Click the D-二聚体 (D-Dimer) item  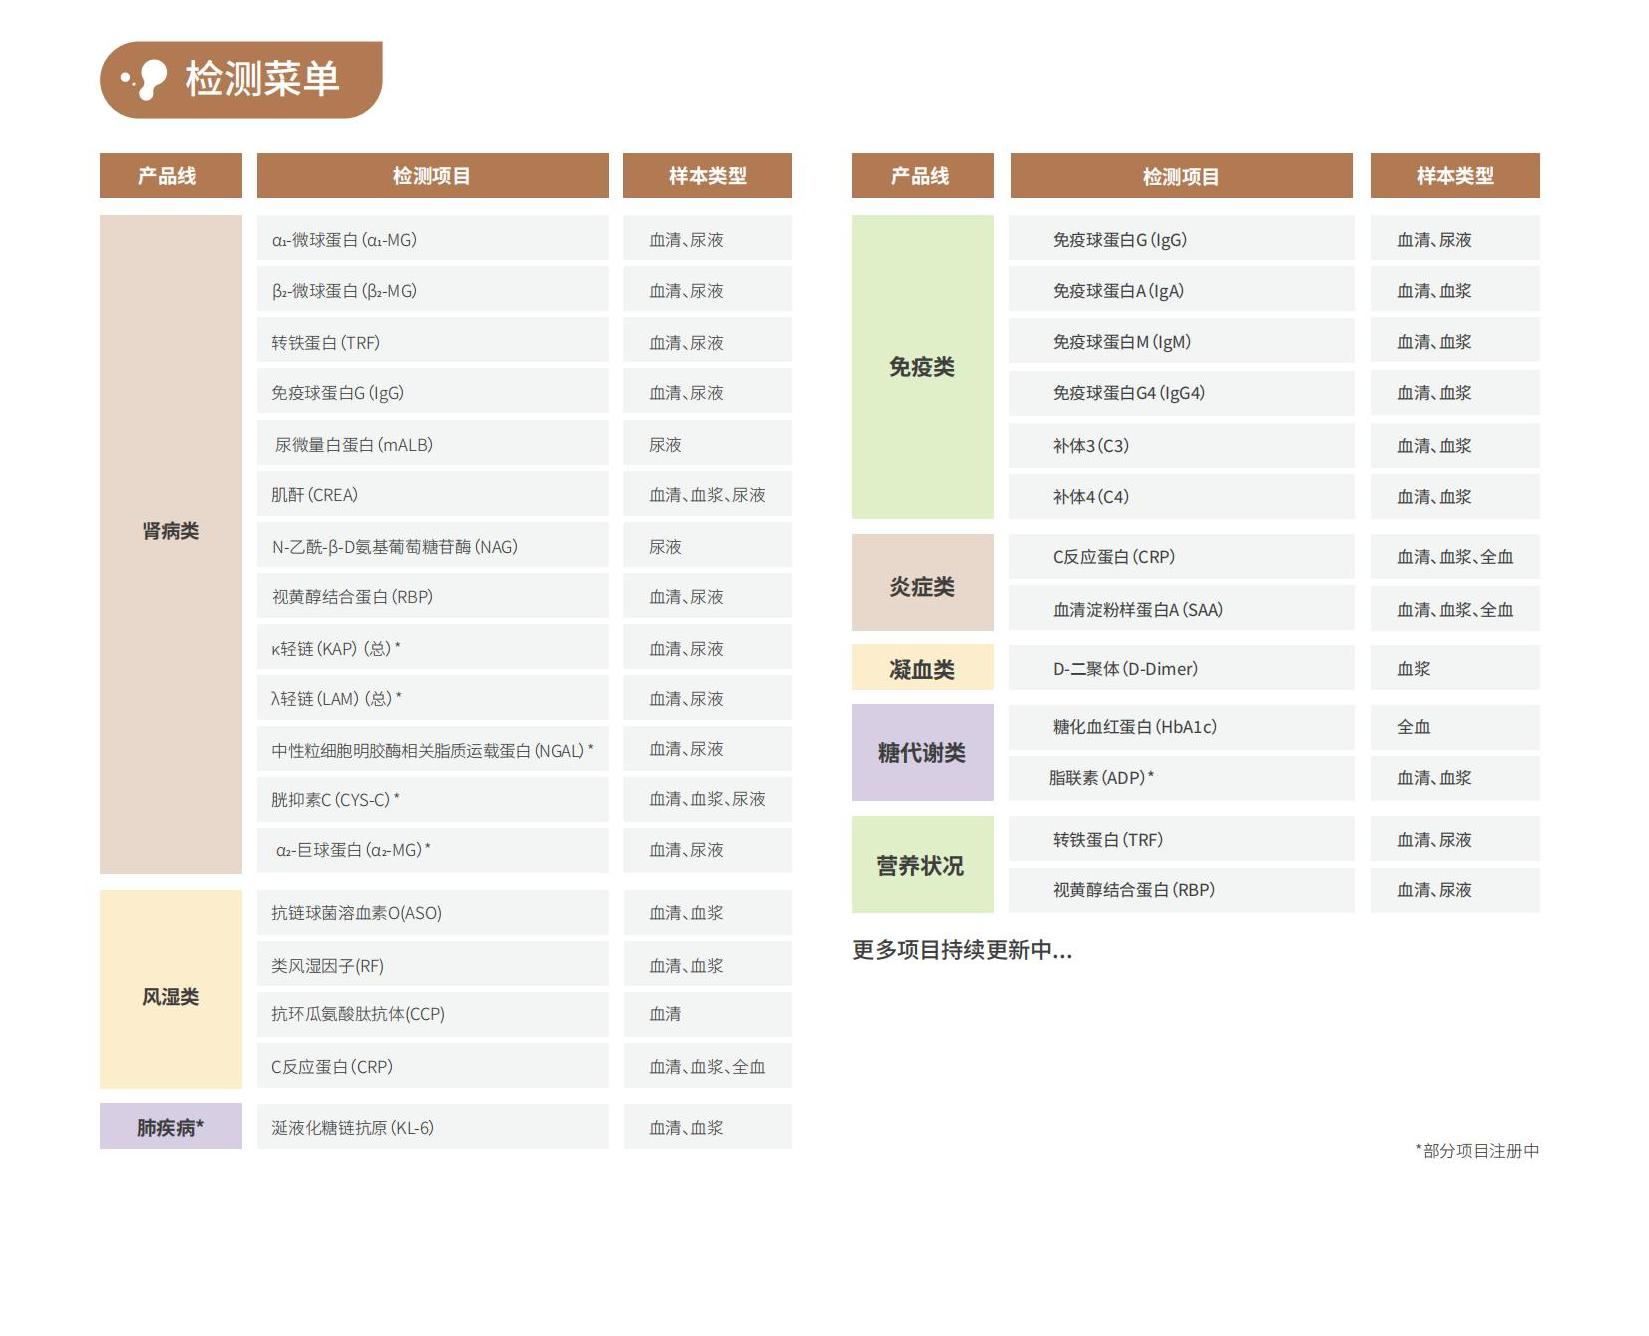1125,669
